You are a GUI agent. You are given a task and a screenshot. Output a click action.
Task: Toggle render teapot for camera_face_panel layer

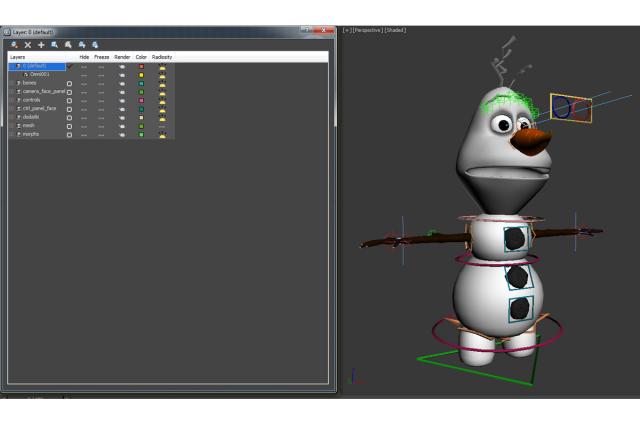(x=122, y=92)
